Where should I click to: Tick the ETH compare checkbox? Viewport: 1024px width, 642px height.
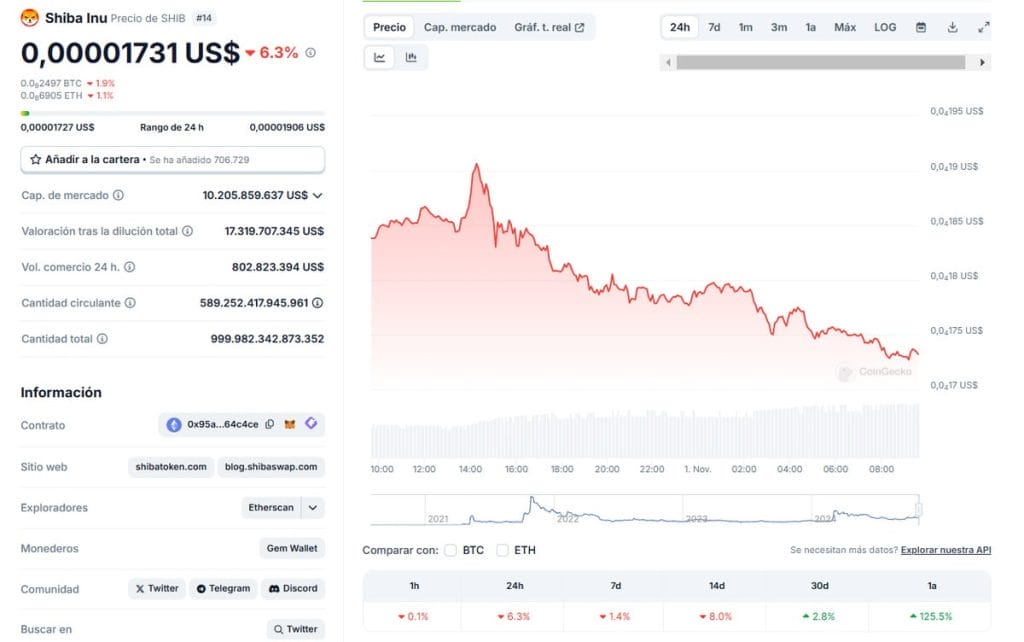click(502, 551)
